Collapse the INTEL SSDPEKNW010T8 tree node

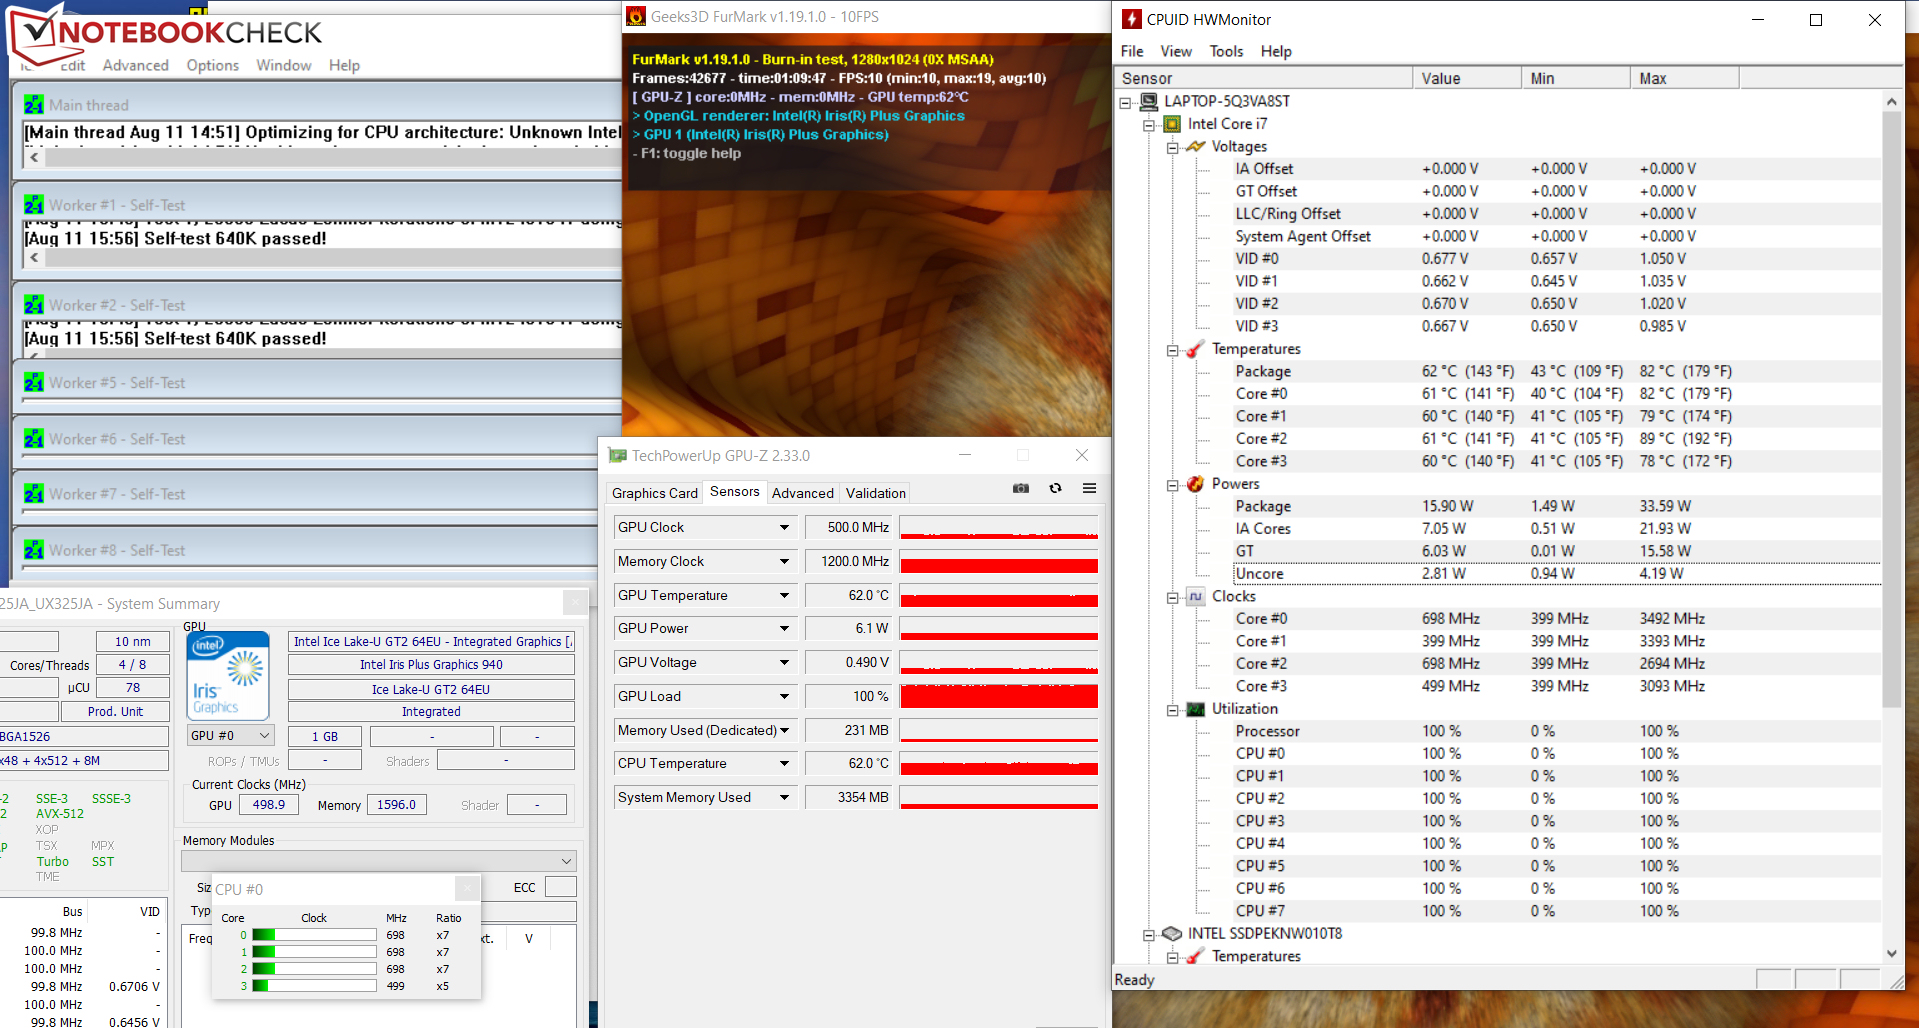pos(1149,935)
